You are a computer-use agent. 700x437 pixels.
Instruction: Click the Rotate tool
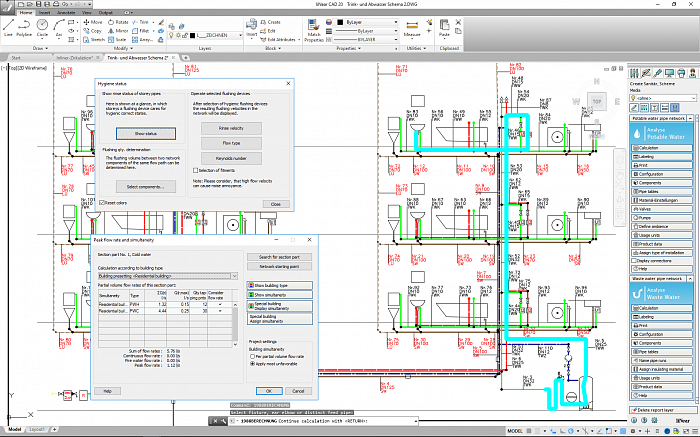click(x=118, y=22)
